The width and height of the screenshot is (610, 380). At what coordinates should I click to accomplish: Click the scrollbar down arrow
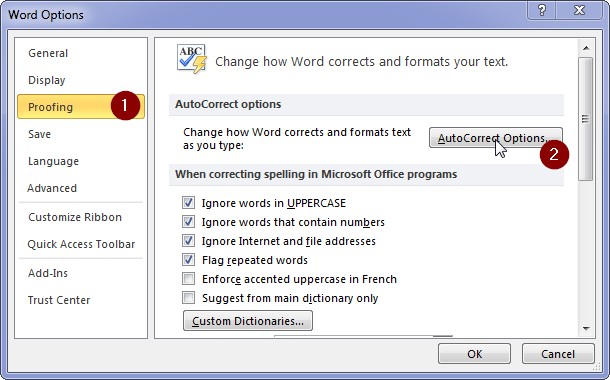(586, 329)
